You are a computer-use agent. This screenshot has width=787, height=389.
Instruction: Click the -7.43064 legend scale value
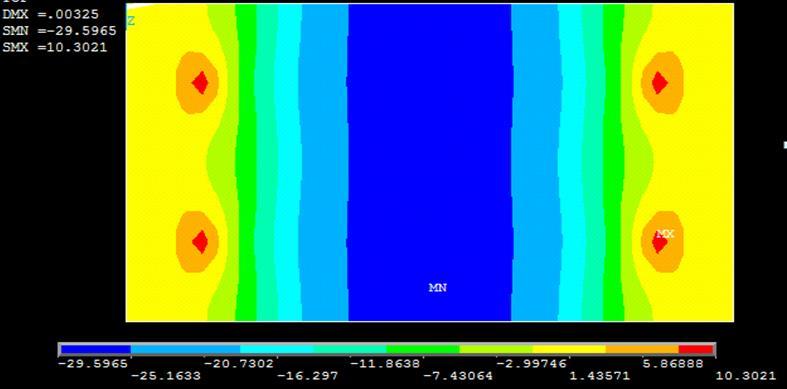[x=458, y=376]
